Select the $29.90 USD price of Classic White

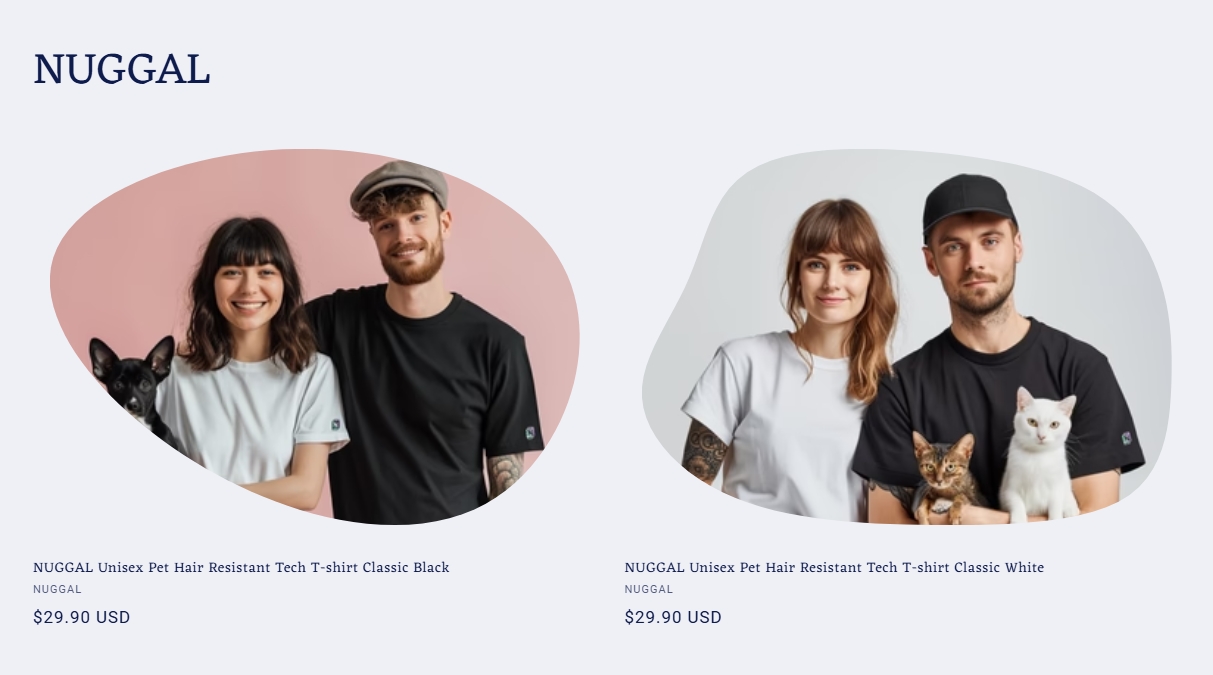point(673,617)
